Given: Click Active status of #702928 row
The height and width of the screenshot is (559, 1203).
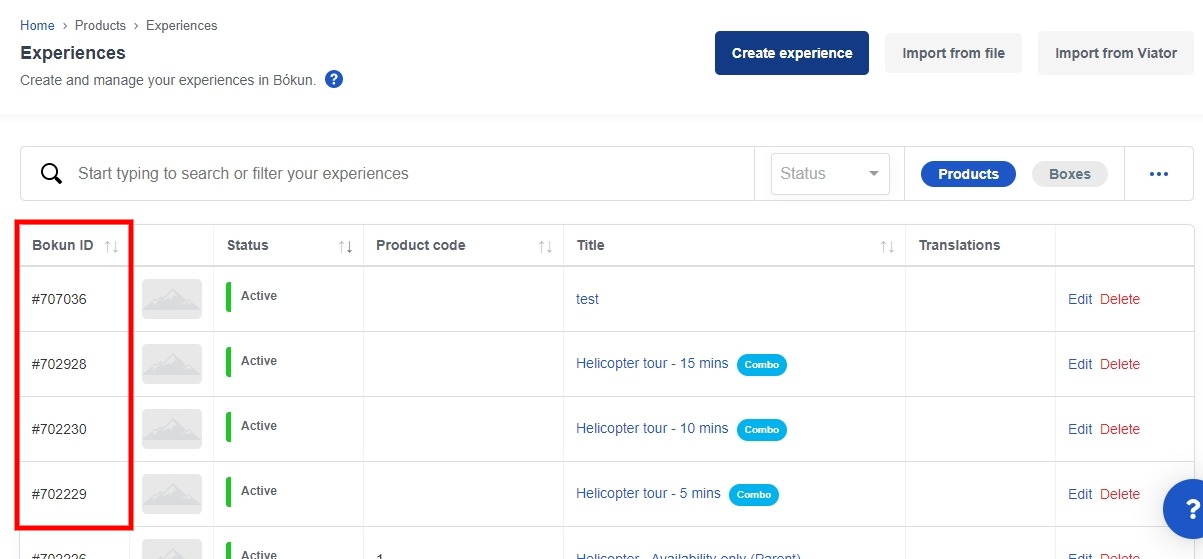Looking at the screenshot, I should point(259,361).
